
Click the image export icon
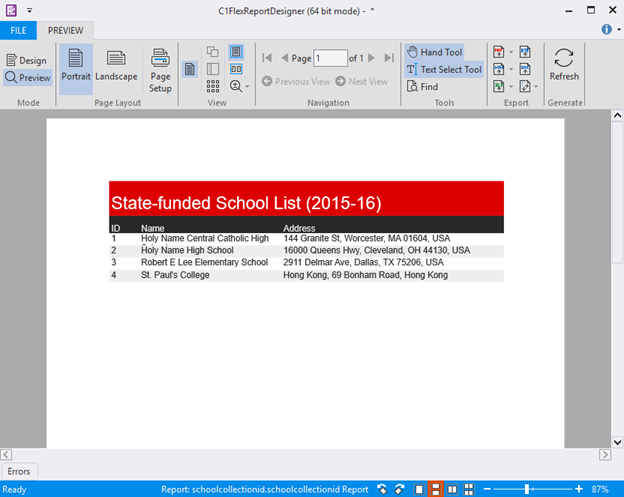[525, 86]
